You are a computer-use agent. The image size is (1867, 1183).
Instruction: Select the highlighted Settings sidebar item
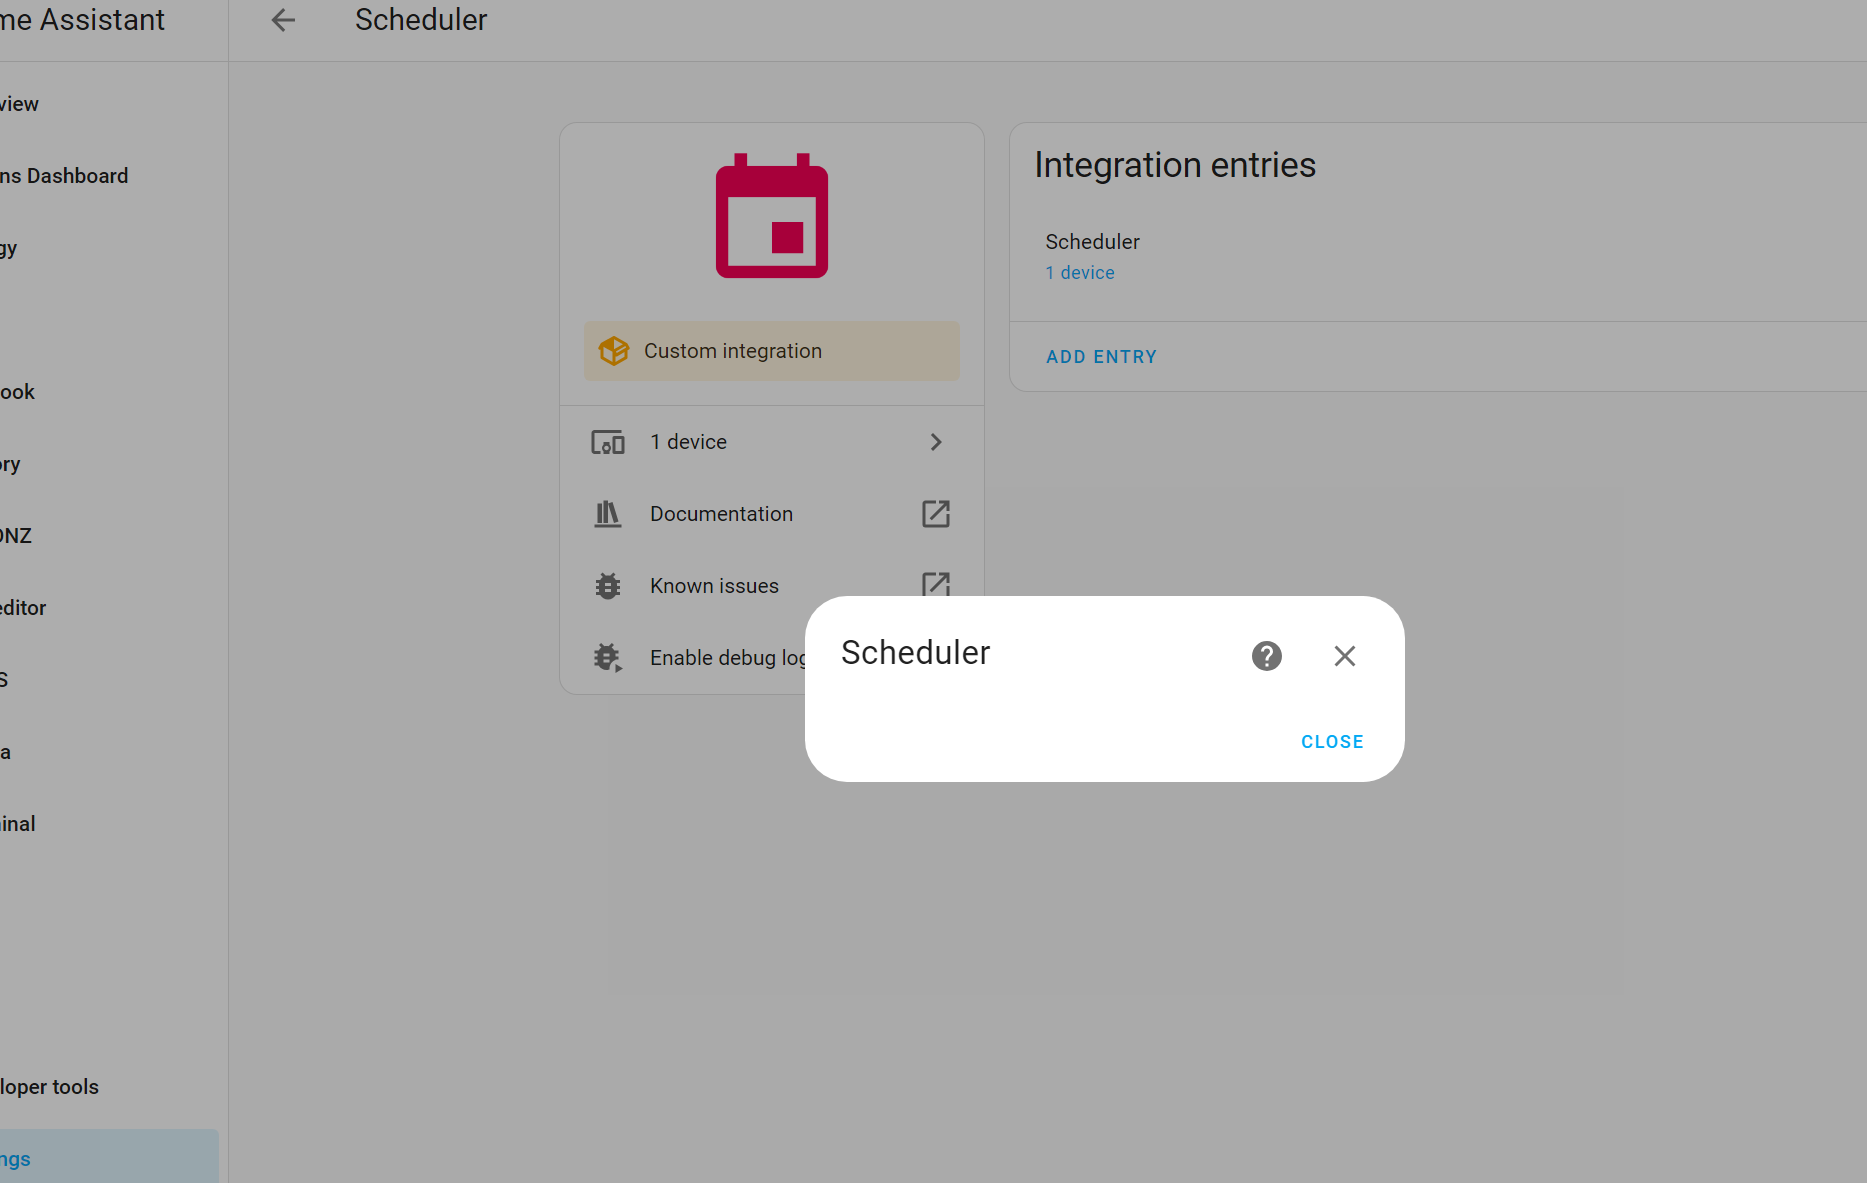coord(17,1158)
